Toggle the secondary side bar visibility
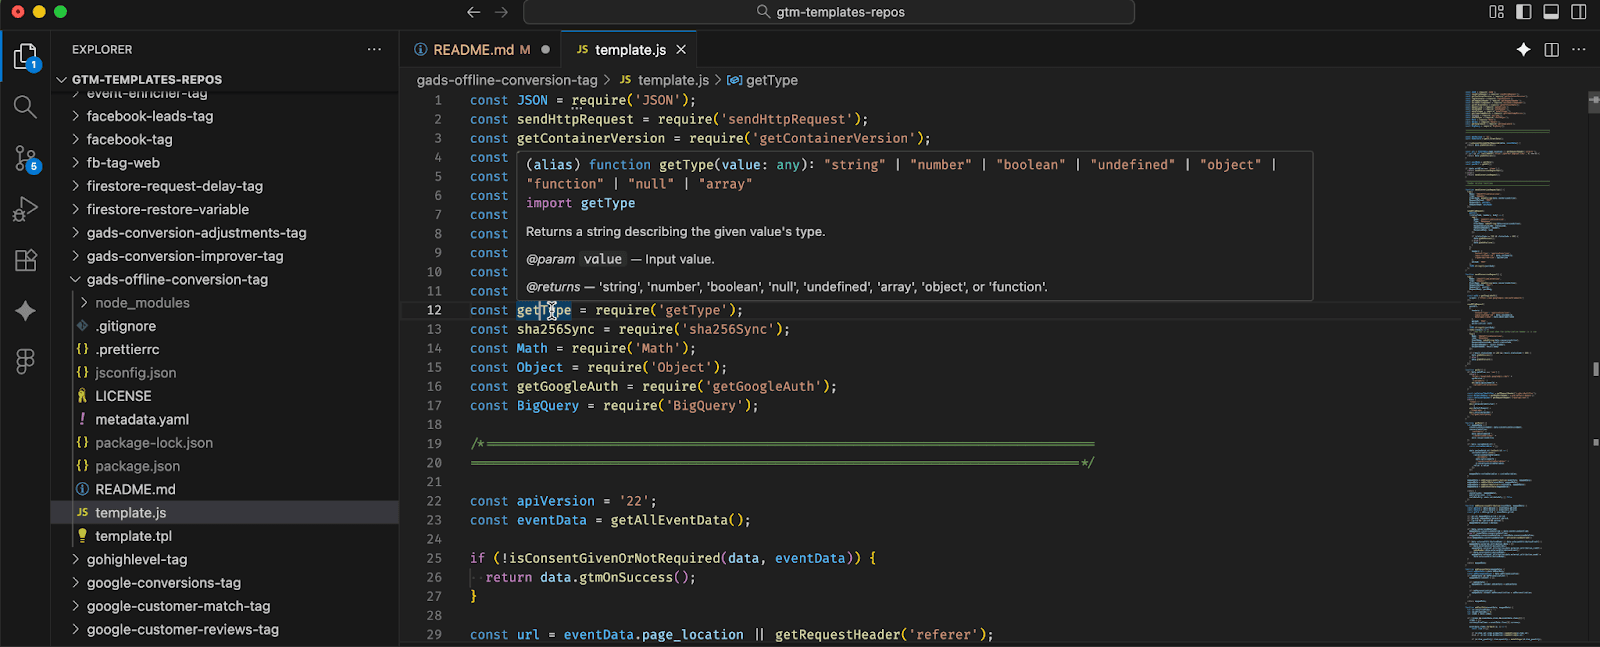 (x=1579, y=12)
